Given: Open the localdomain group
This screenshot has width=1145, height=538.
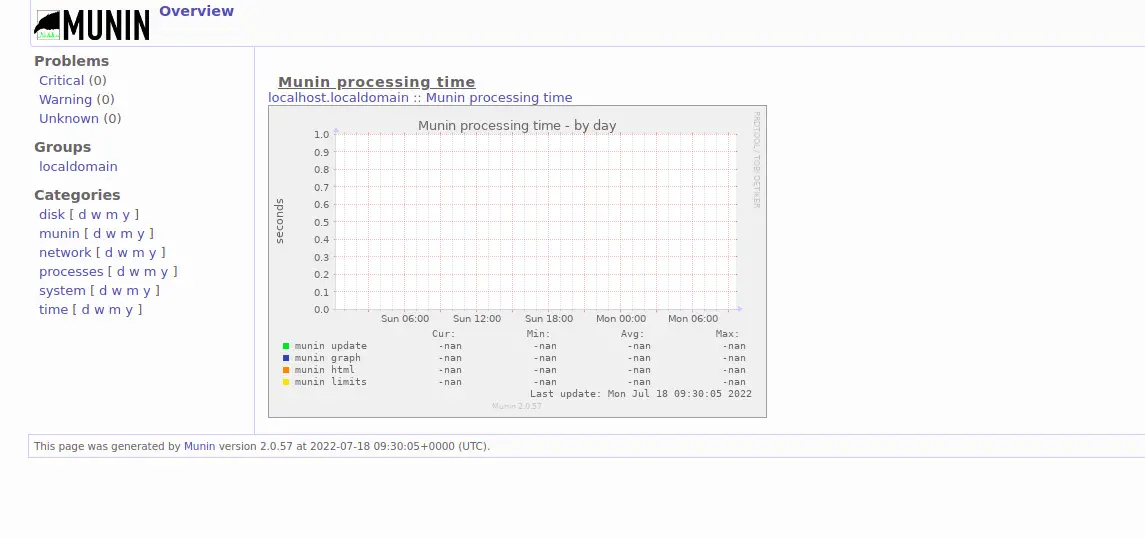Looking at the screenshot, I should 78,166.
